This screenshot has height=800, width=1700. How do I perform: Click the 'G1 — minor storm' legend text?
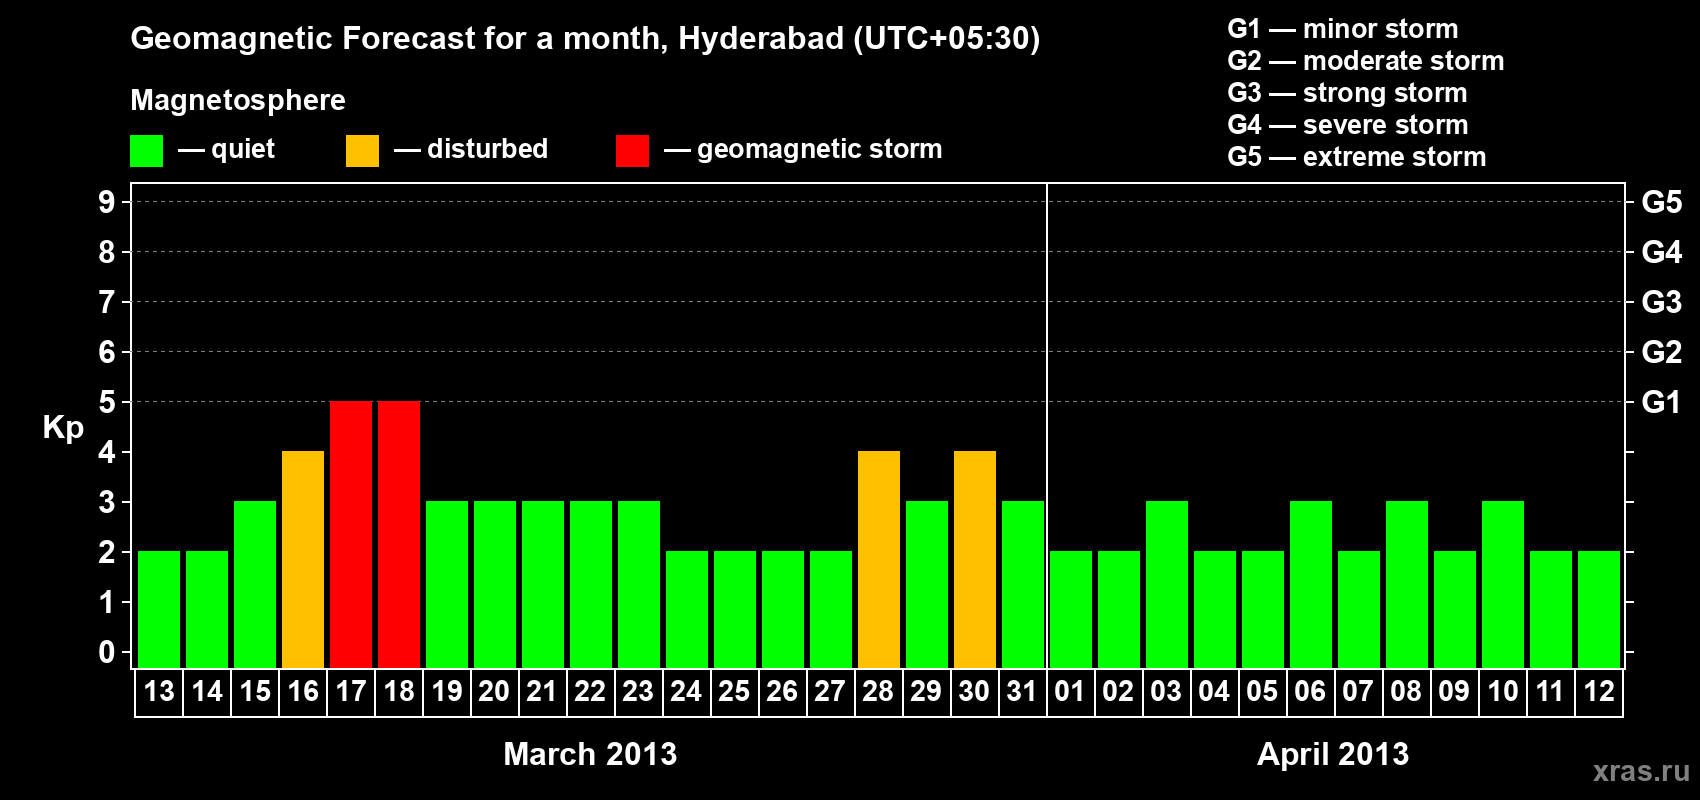(1343, 29)
